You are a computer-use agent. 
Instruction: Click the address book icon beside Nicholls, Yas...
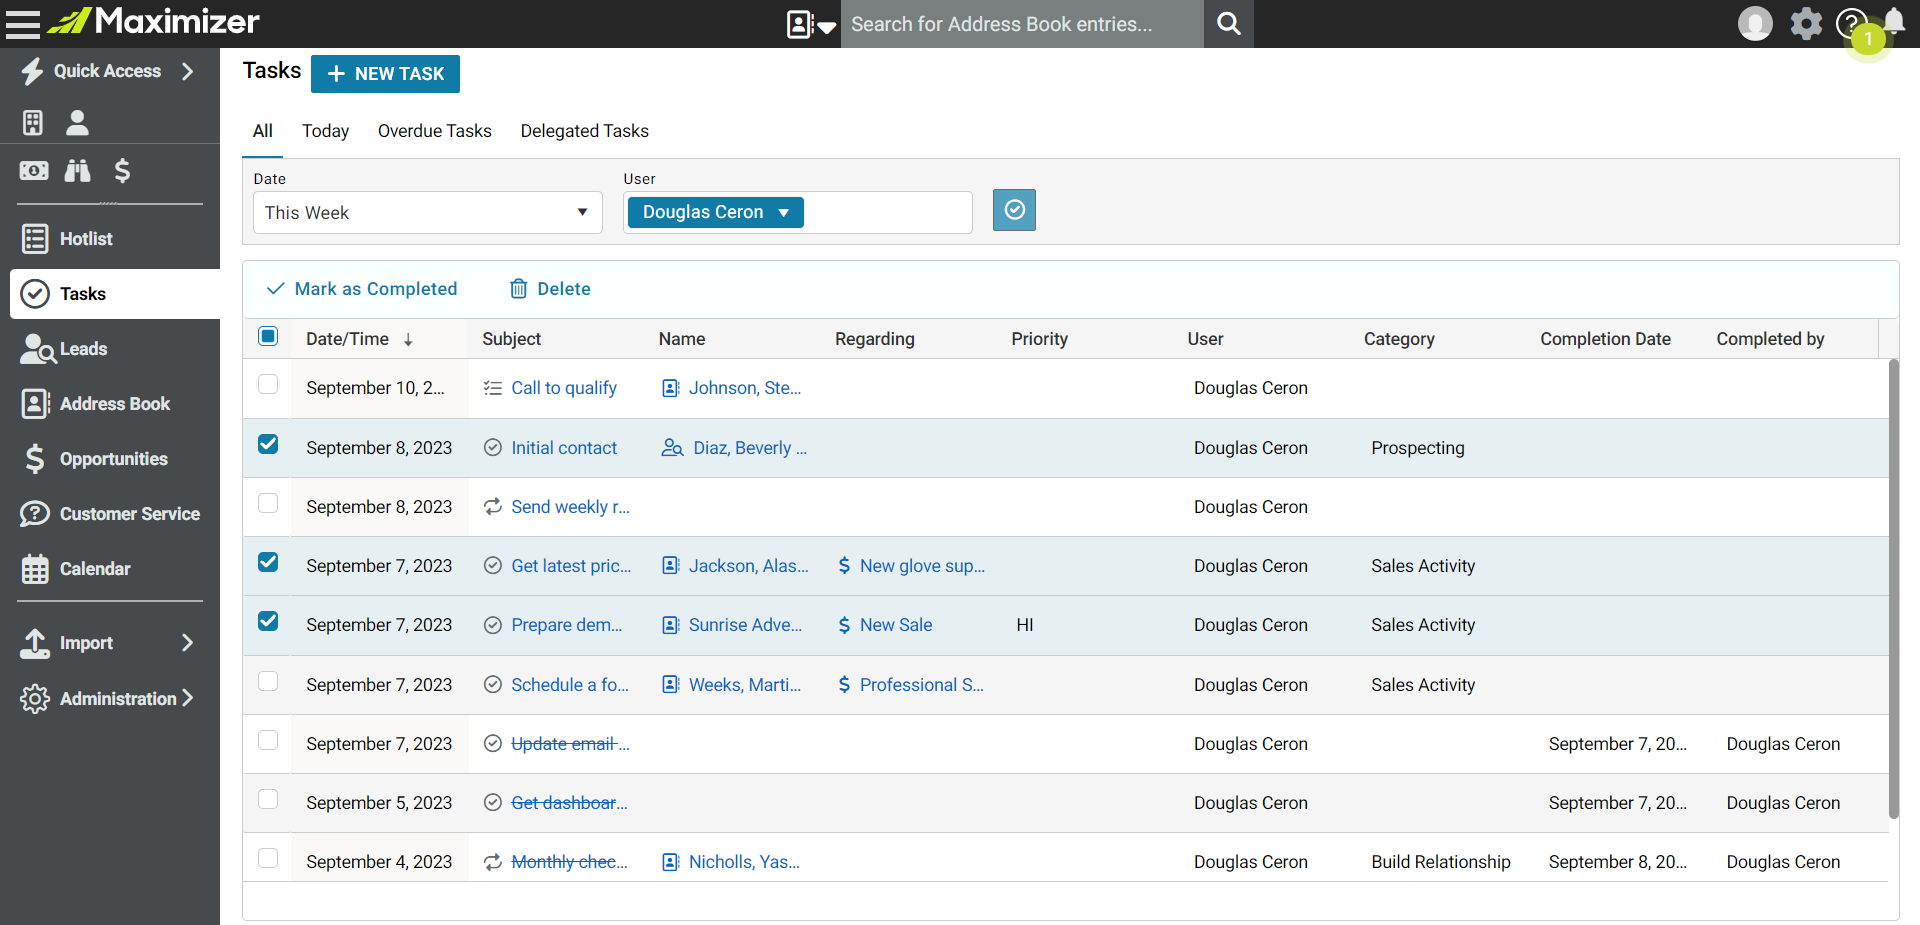coord(671,862)
